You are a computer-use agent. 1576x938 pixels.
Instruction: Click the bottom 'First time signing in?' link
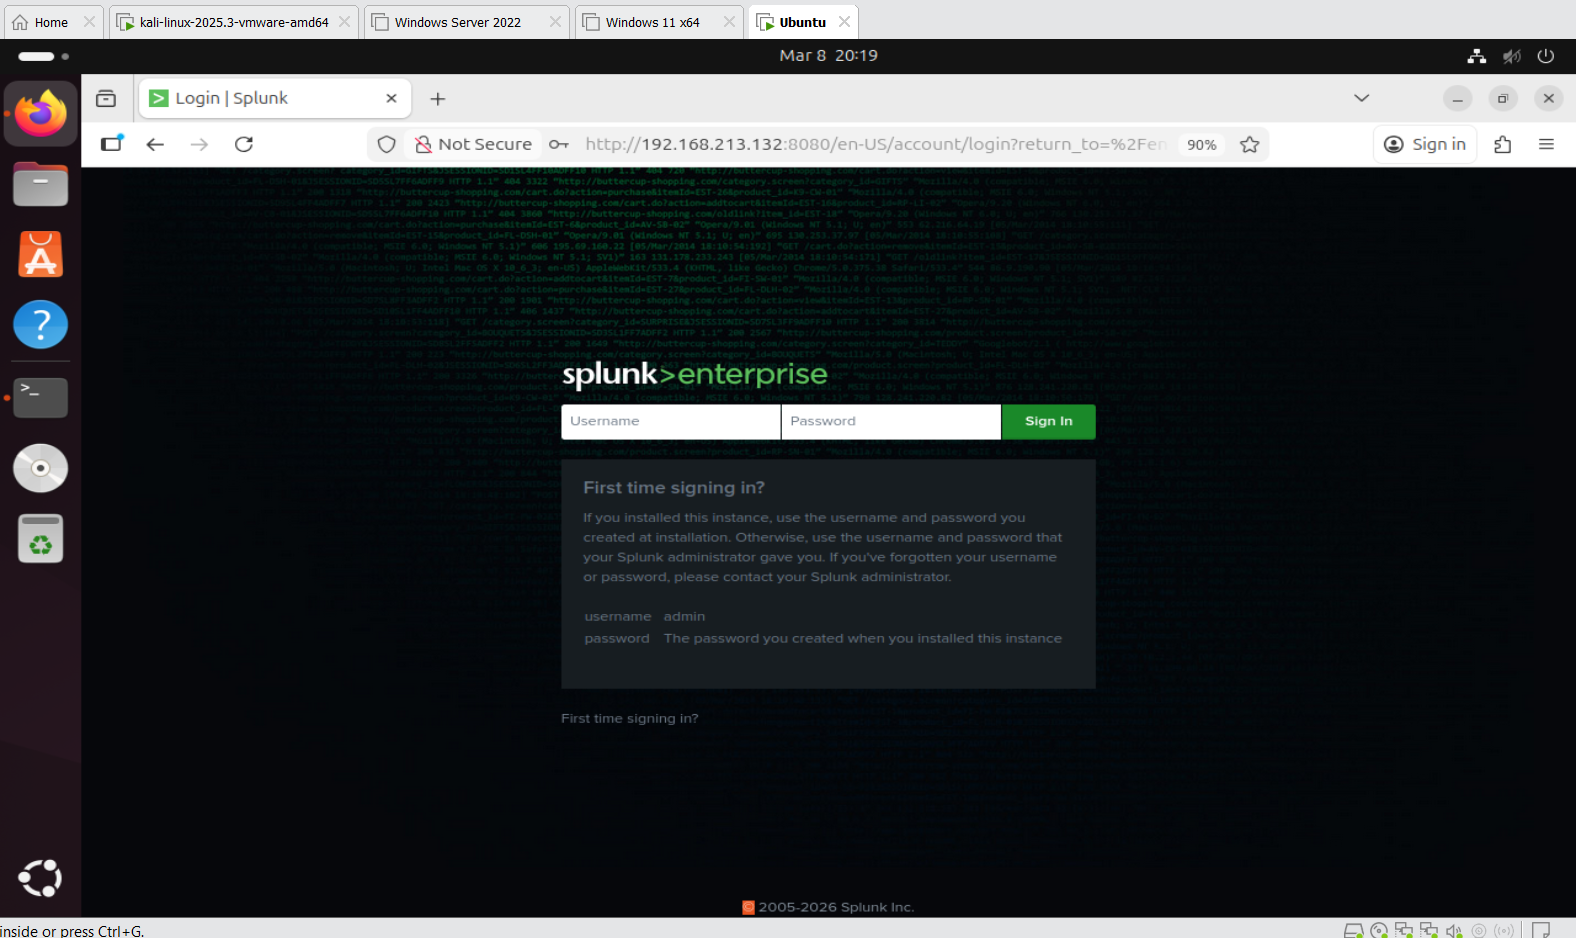tap(630, 718)
